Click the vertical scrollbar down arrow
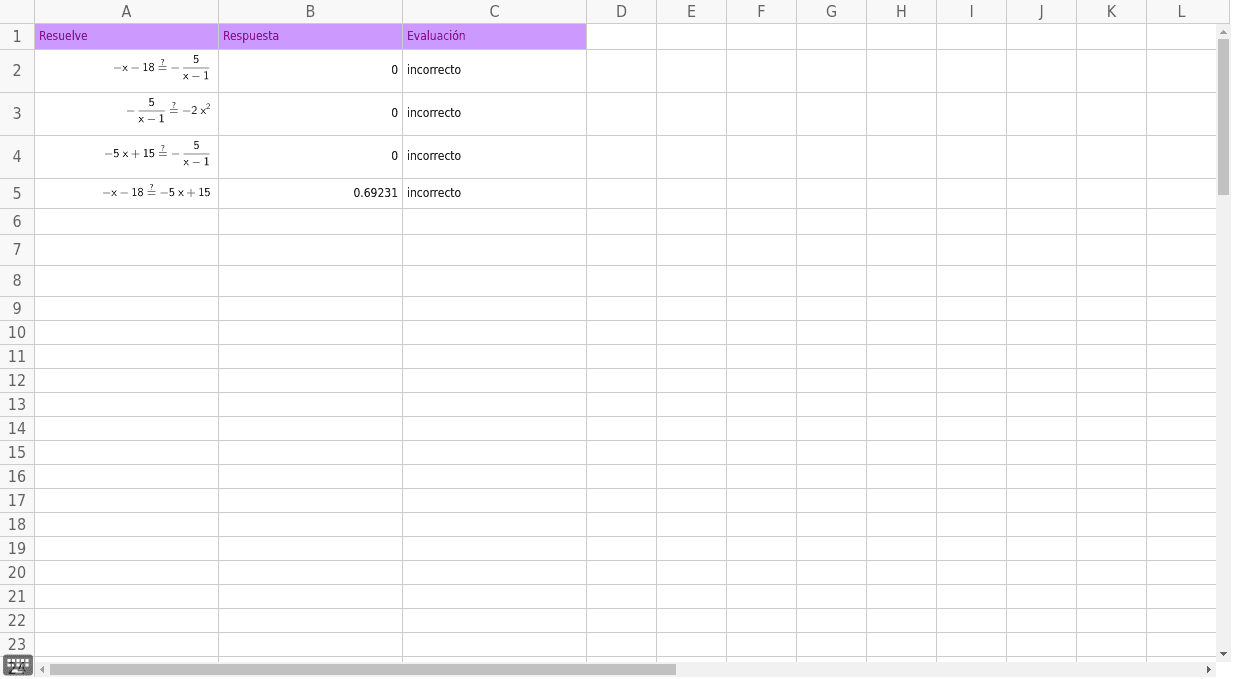The image size is (1233, 679). coord(1224,654)
